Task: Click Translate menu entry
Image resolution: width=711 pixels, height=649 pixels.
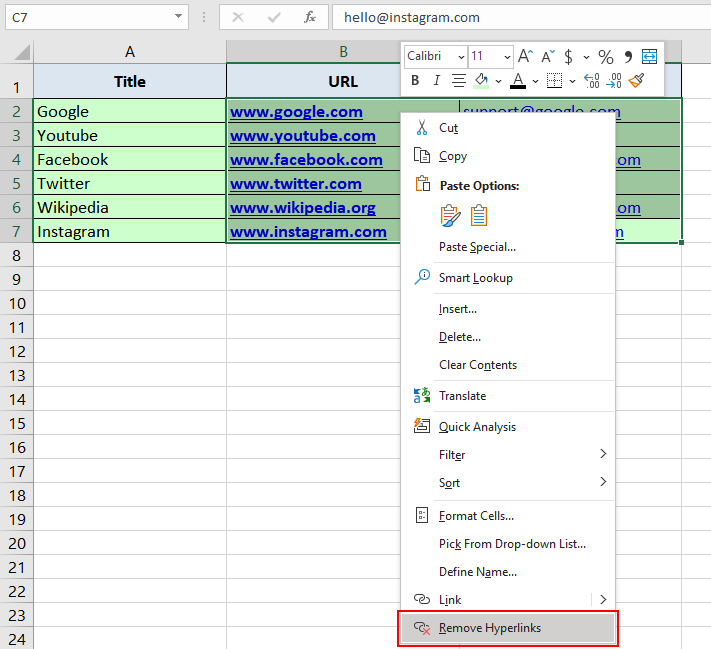Action: [508, 396]
